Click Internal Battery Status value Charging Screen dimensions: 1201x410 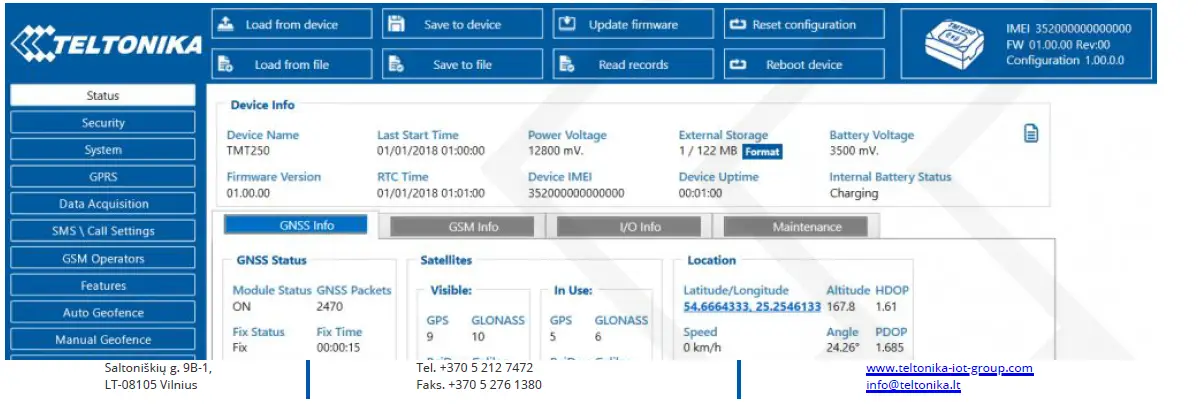[x=854, y=193]
